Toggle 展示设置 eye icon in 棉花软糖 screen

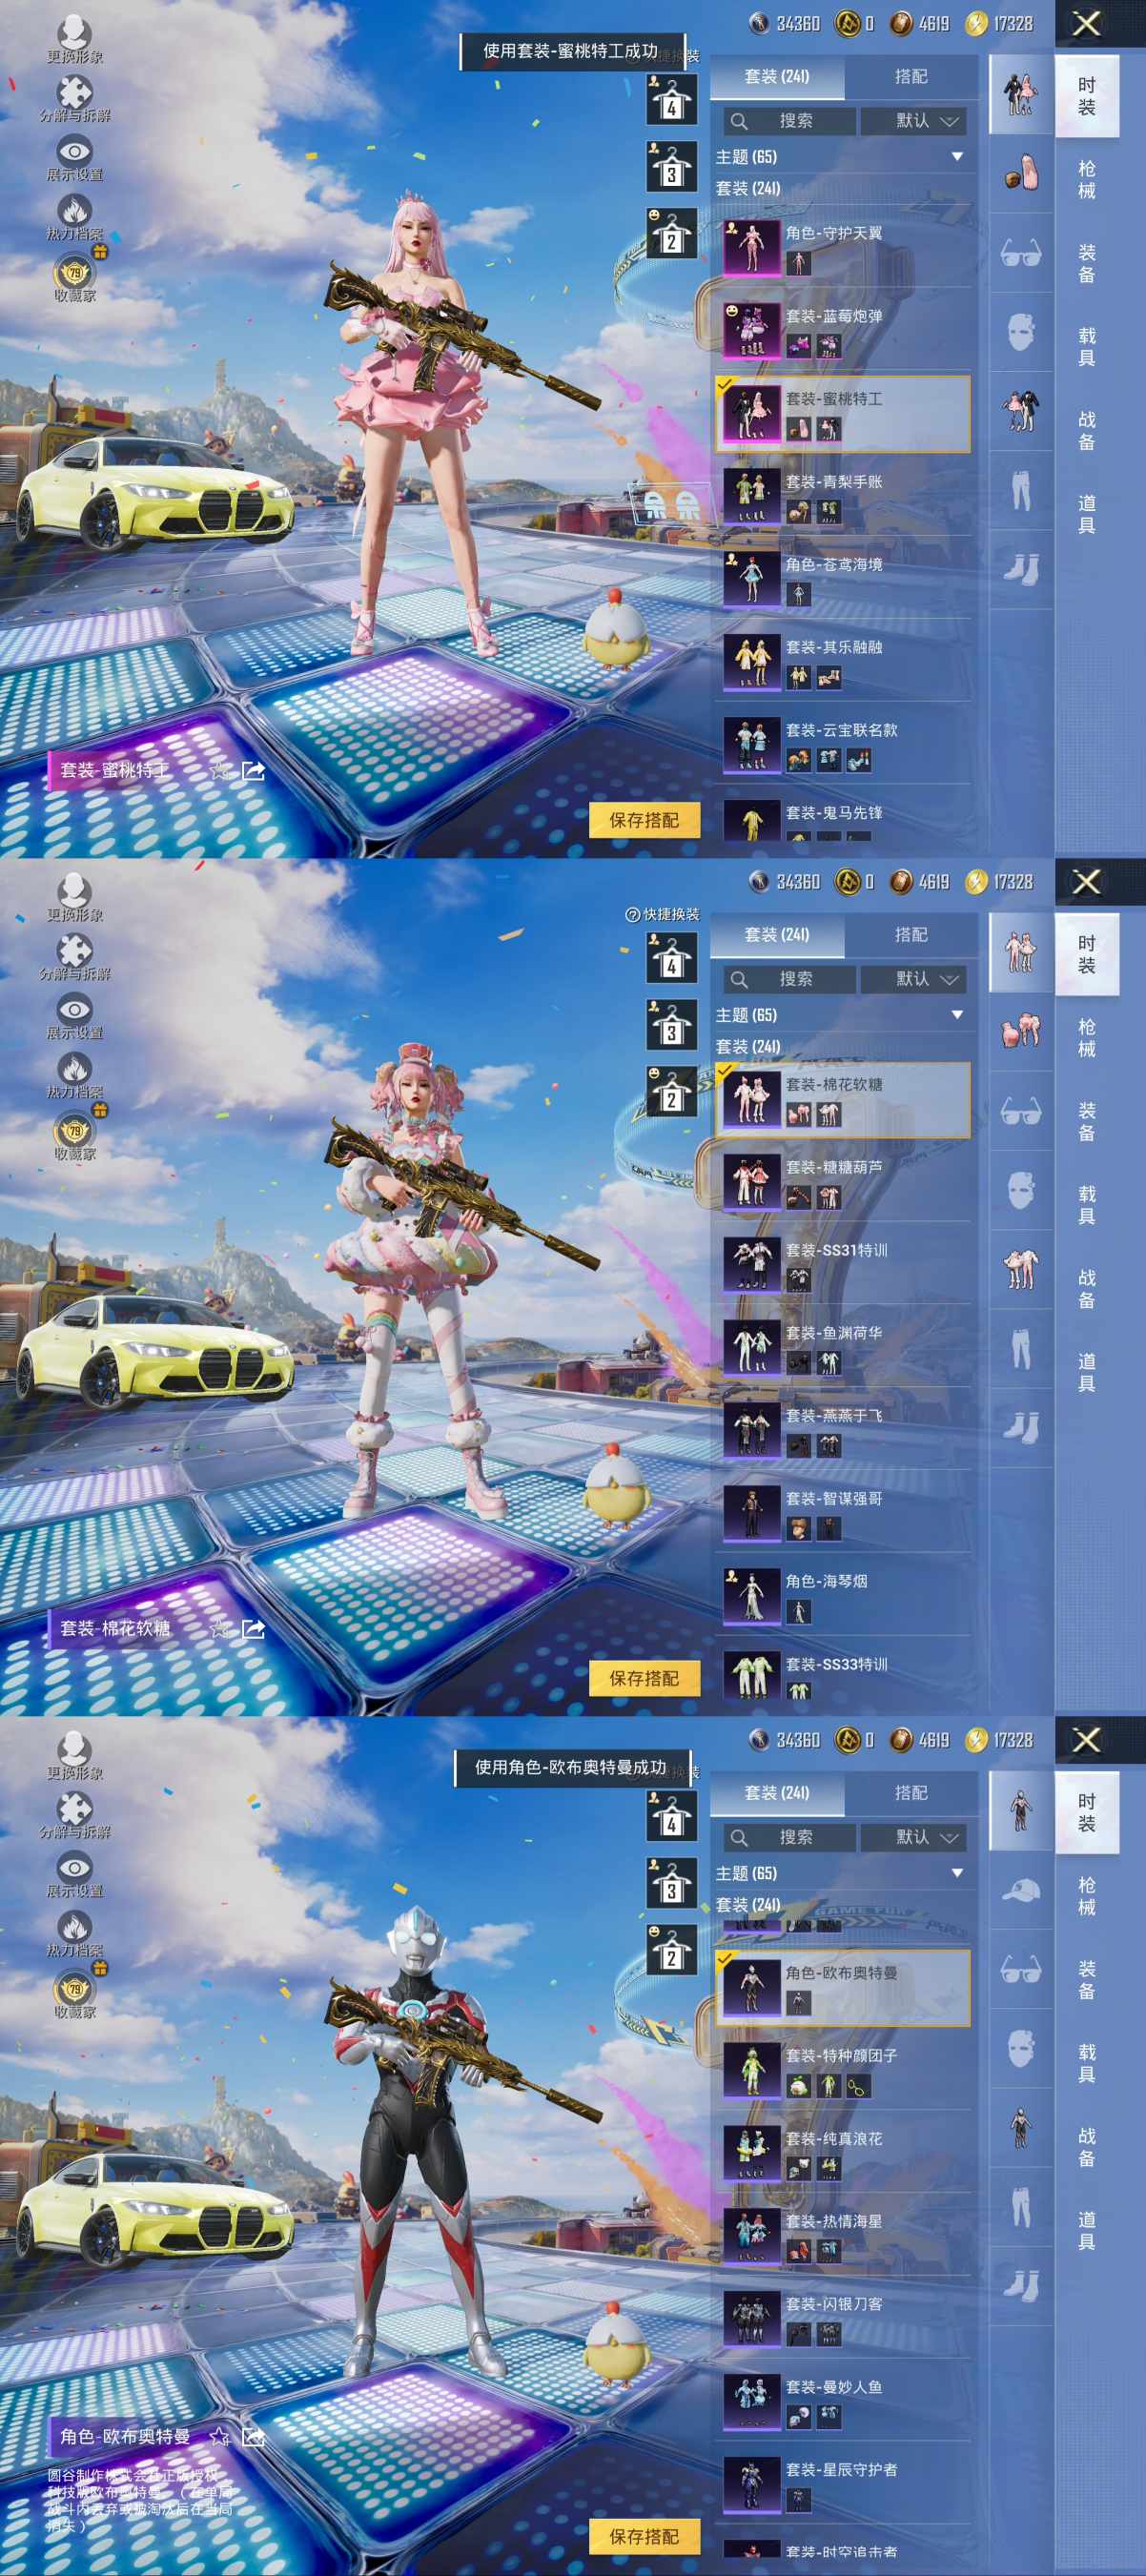pos(75,1008)
